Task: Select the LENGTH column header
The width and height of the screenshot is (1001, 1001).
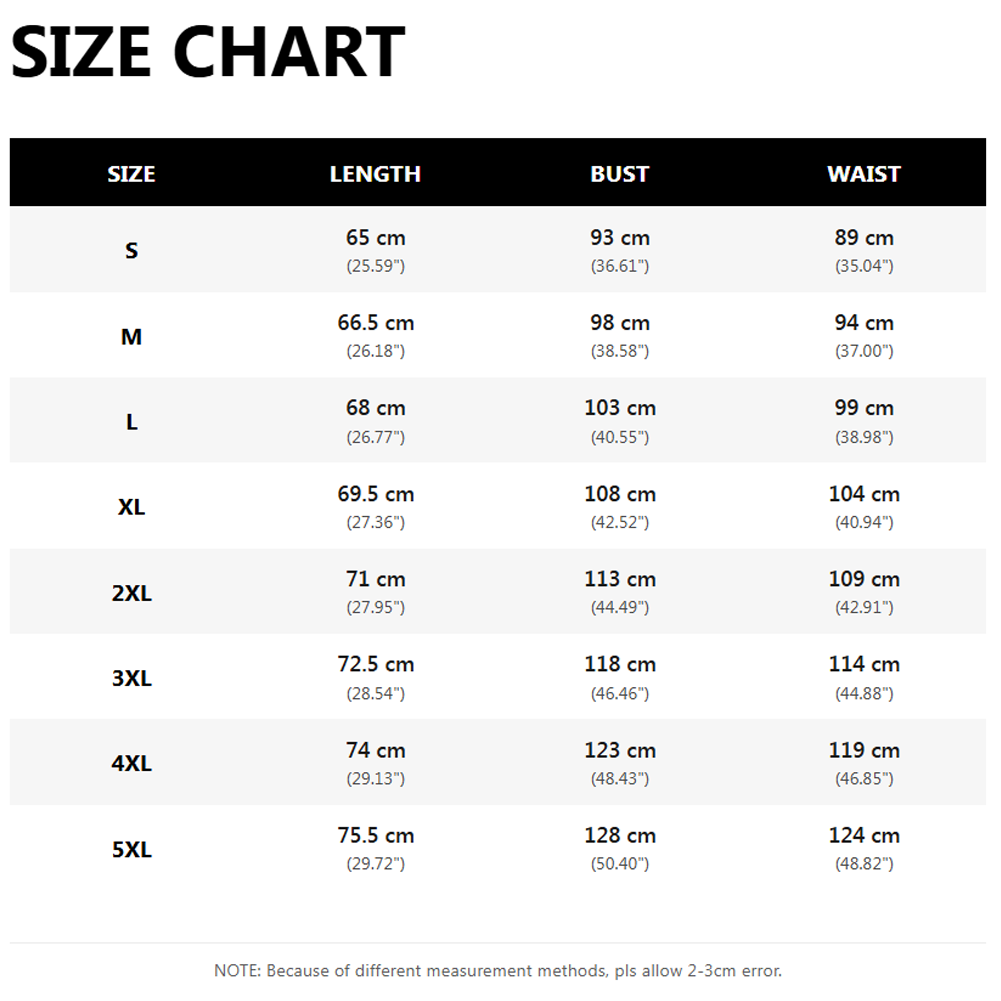Action: coord(375,174)
